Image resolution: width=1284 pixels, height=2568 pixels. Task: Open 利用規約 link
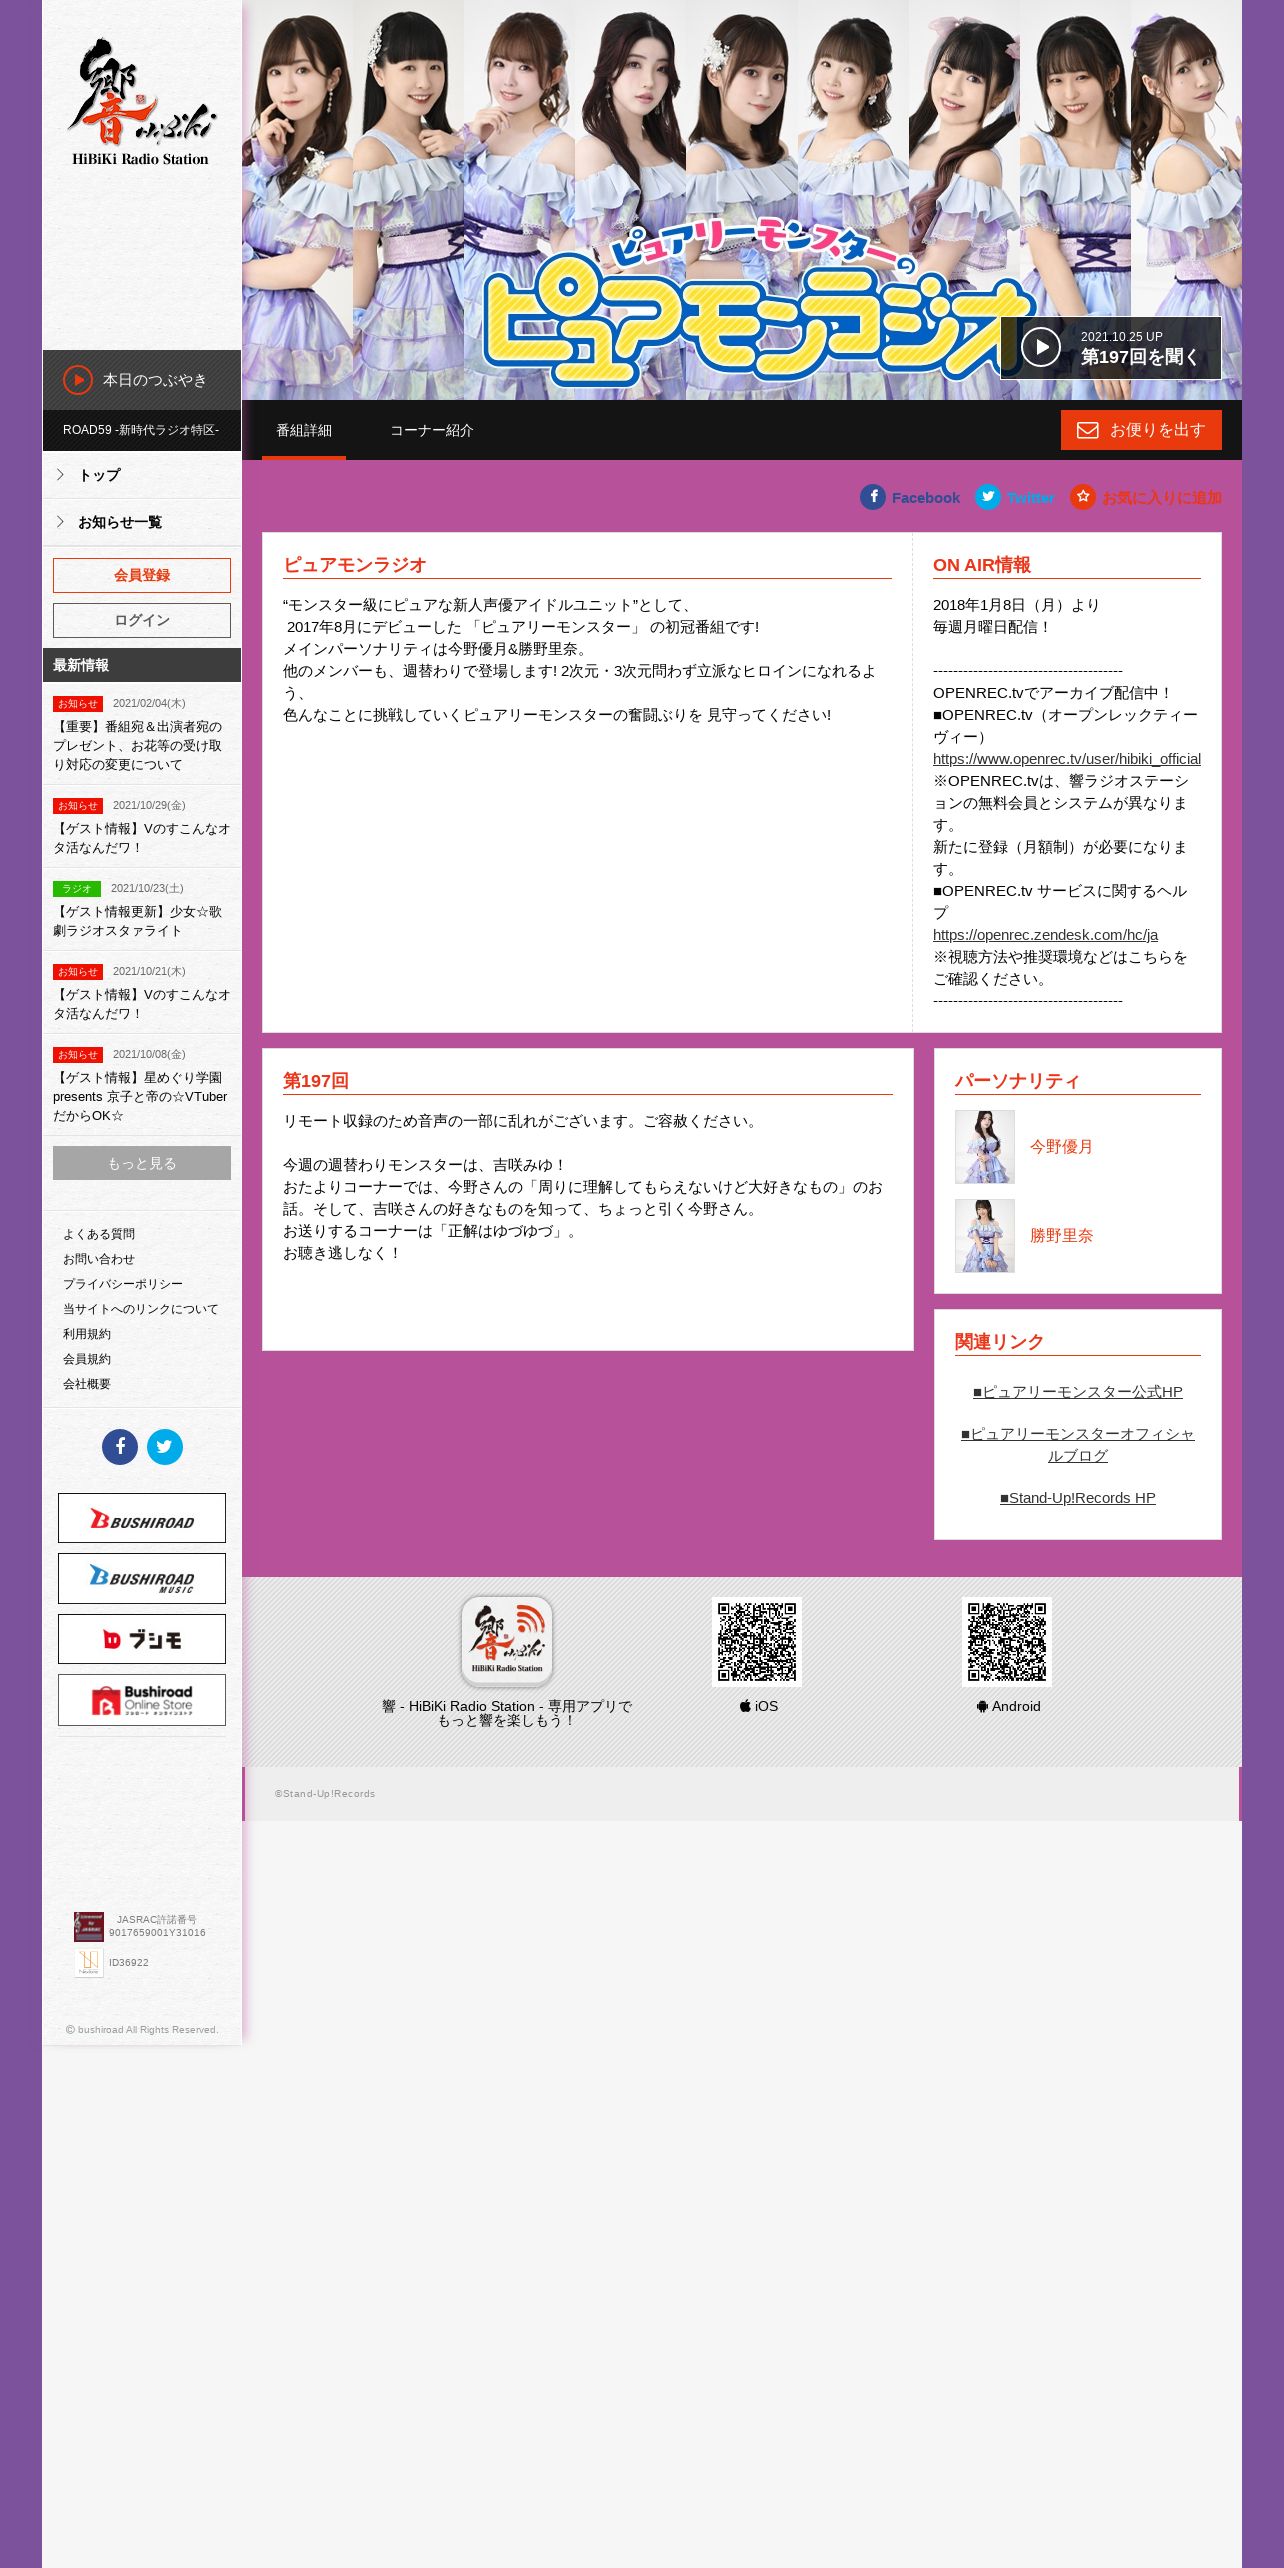tap(87, 1334)
